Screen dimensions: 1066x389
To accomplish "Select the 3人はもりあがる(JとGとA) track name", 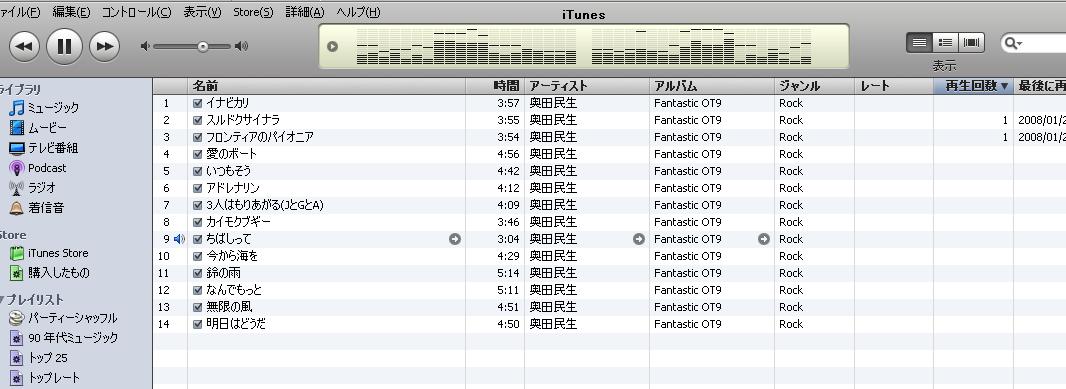I will point(264,205).
